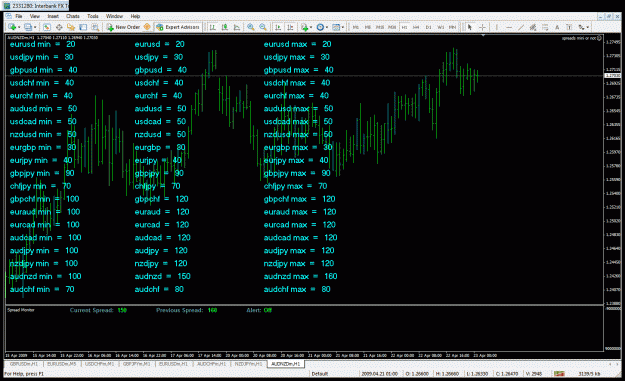Open the Charts menu
The width and height of the screenshot is (625, 381).
pyautogui.click(x=73, y=16)
